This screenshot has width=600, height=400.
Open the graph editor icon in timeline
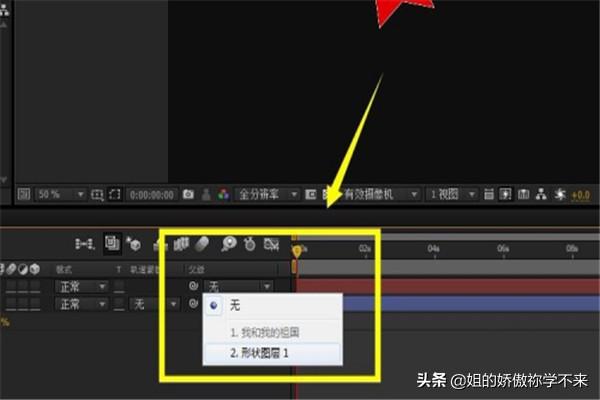coord(270,243)
